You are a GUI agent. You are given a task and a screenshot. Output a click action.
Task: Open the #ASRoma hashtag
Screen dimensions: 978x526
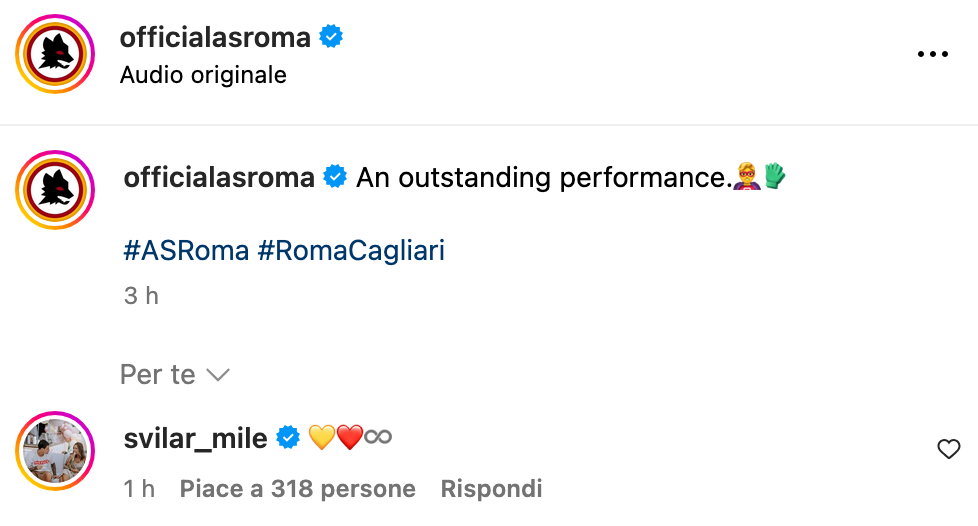click(x=186, y=250)
